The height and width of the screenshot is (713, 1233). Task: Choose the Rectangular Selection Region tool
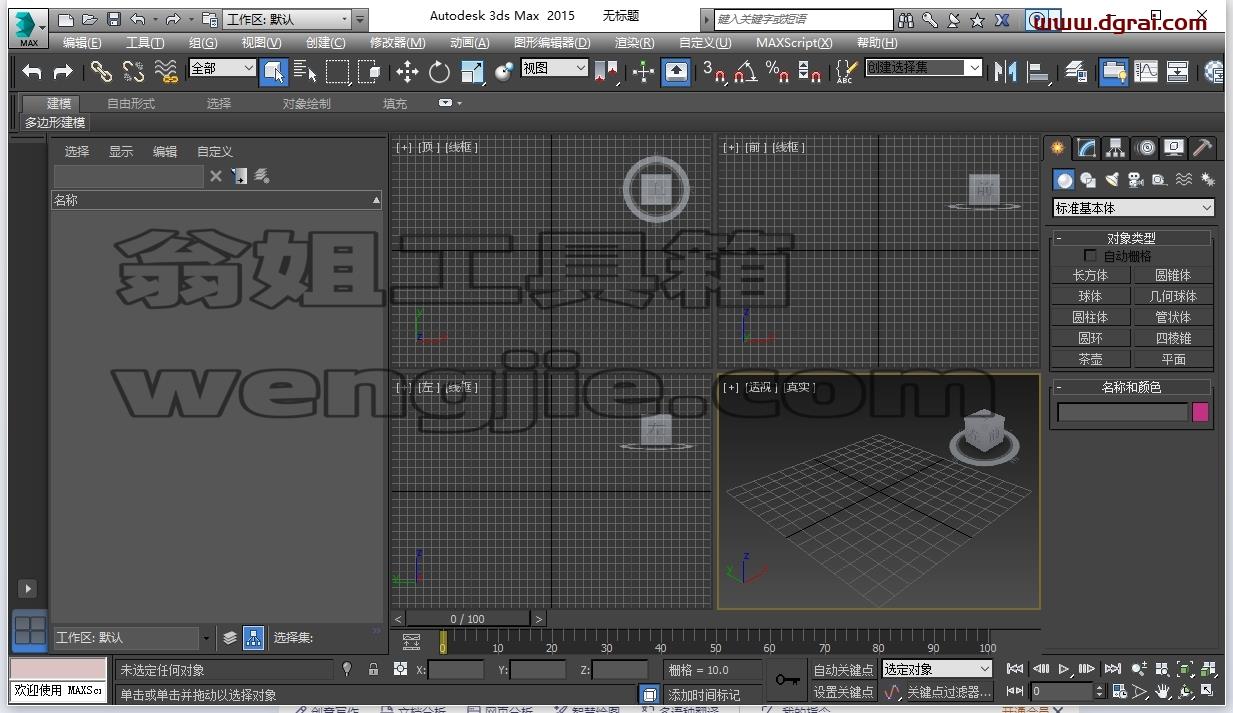[338, 71]
